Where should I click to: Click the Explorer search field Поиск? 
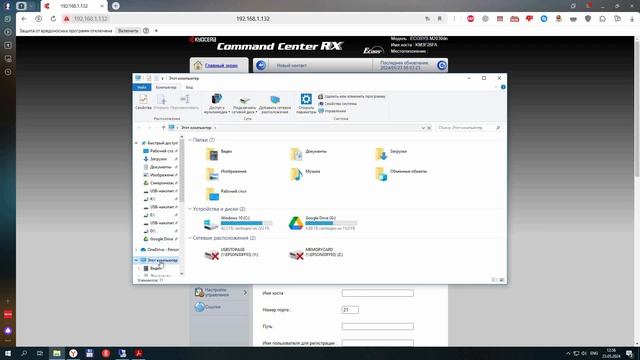468,128
